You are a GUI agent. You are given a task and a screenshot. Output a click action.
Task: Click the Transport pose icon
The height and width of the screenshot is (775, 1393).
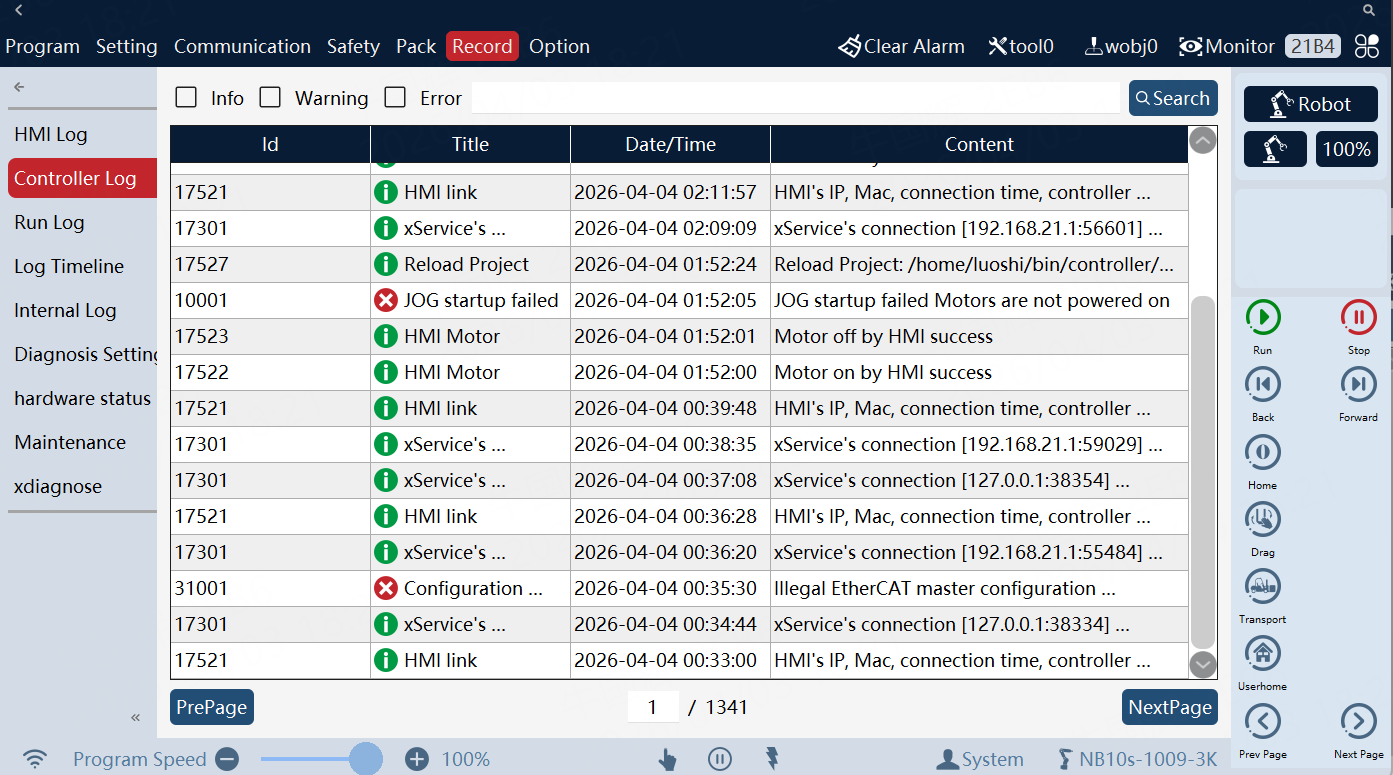(1263, 587)
